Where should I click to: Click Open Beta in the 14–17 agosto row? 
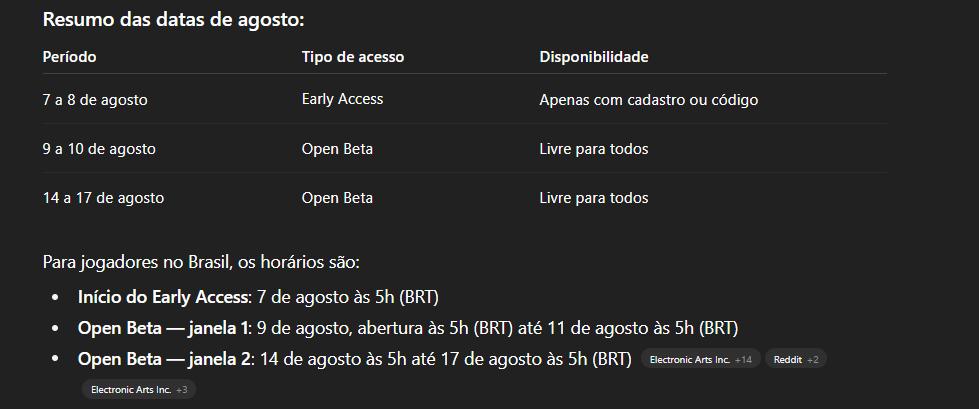(x=337, y=198)
